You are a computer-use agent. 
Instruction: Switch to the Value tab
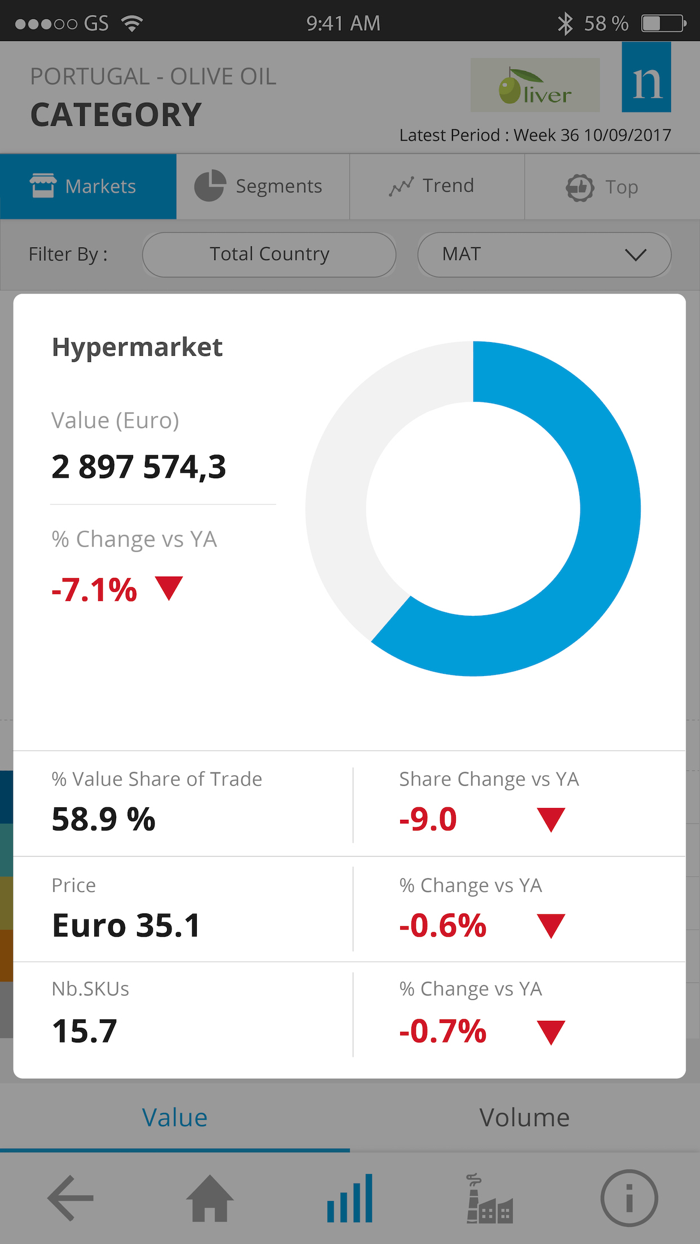pos(174,1117)
